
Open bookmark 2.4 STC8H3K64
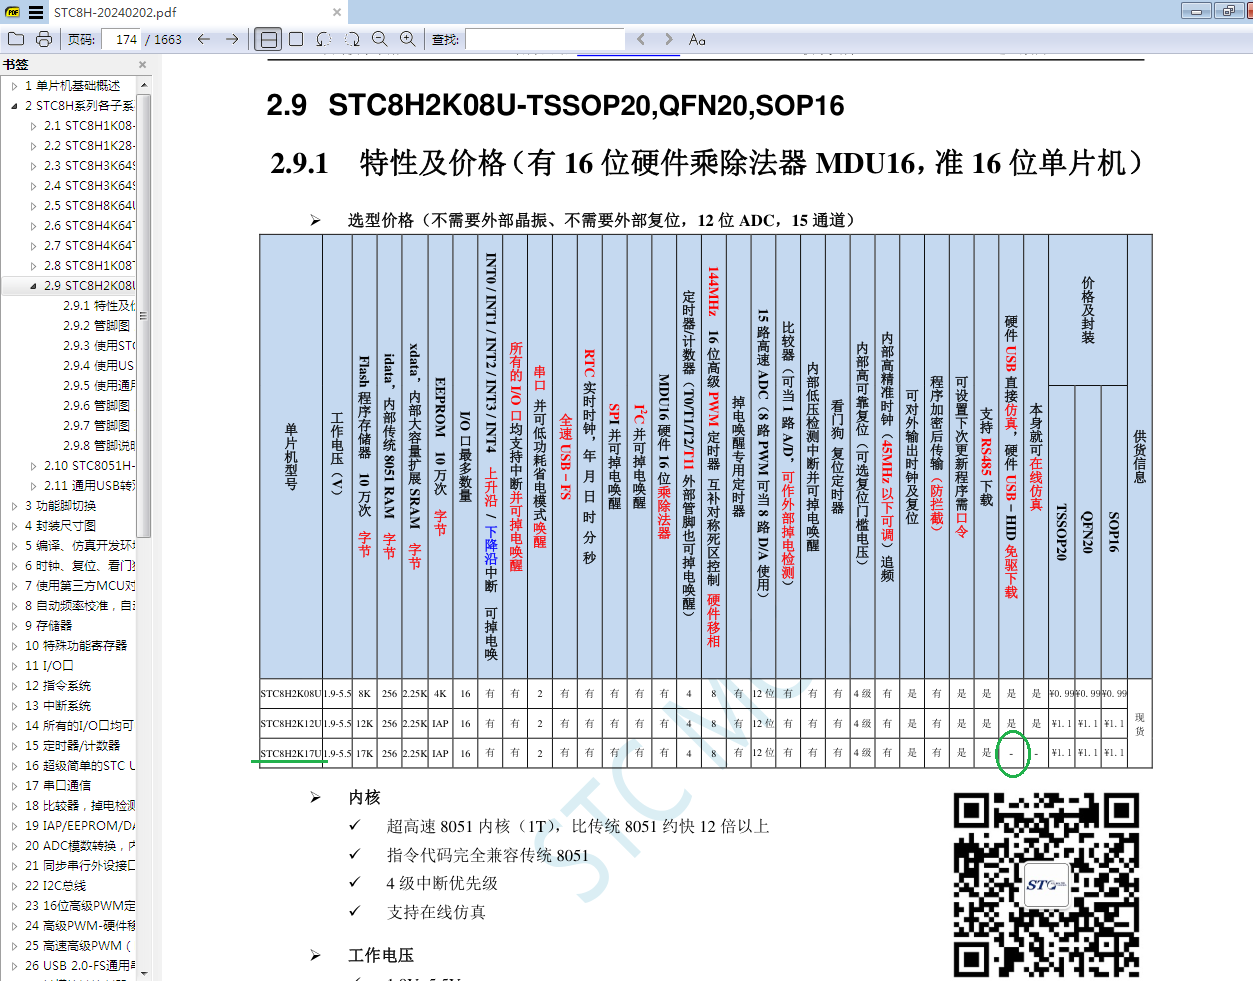(89, 186)
